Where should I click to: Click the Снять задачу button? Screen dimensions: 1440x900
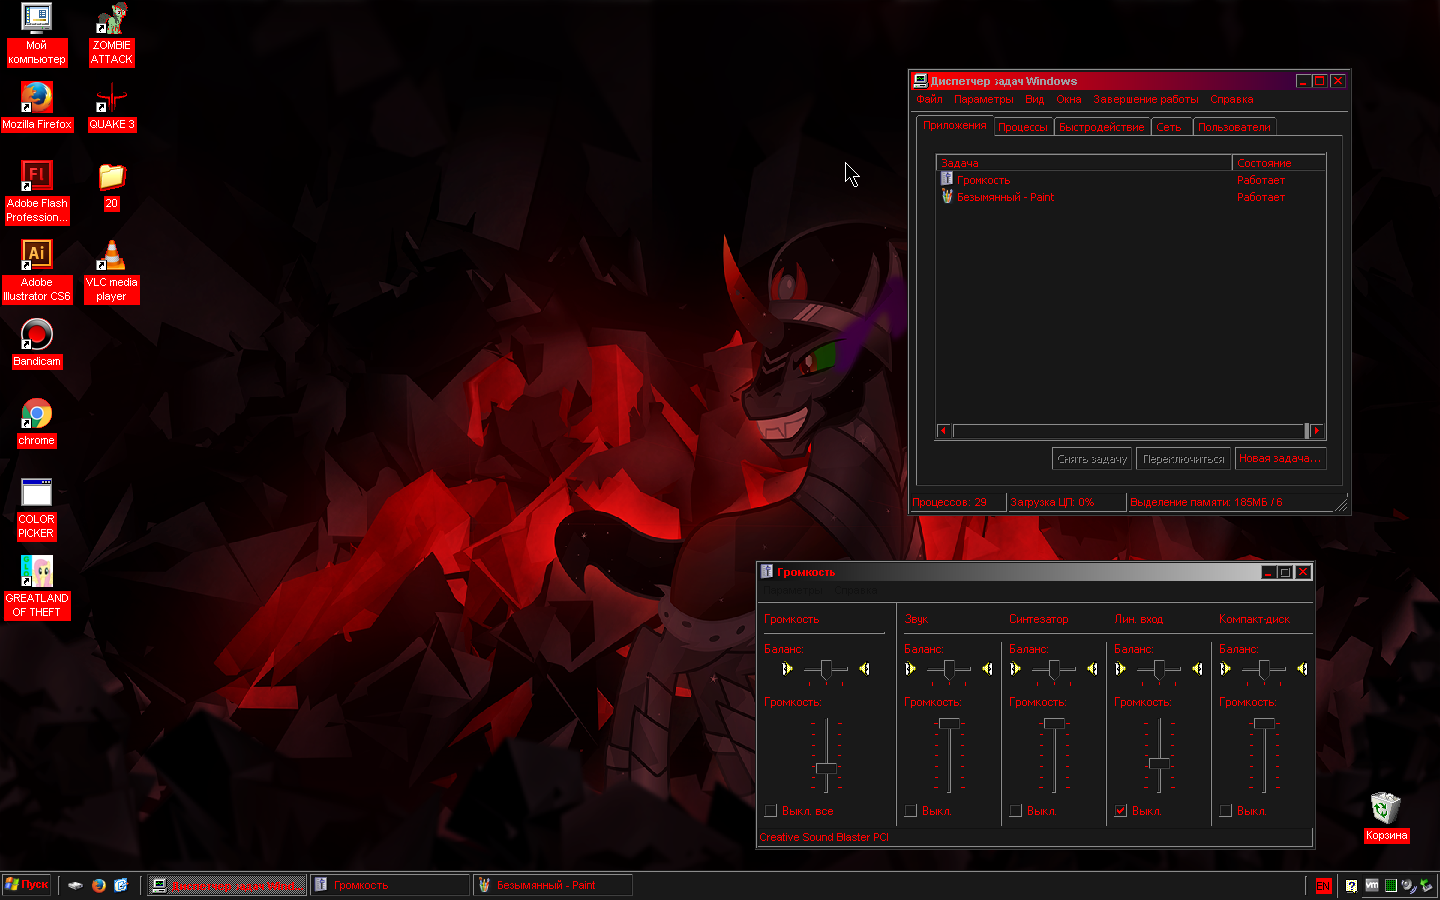(x=1092, y=458)
